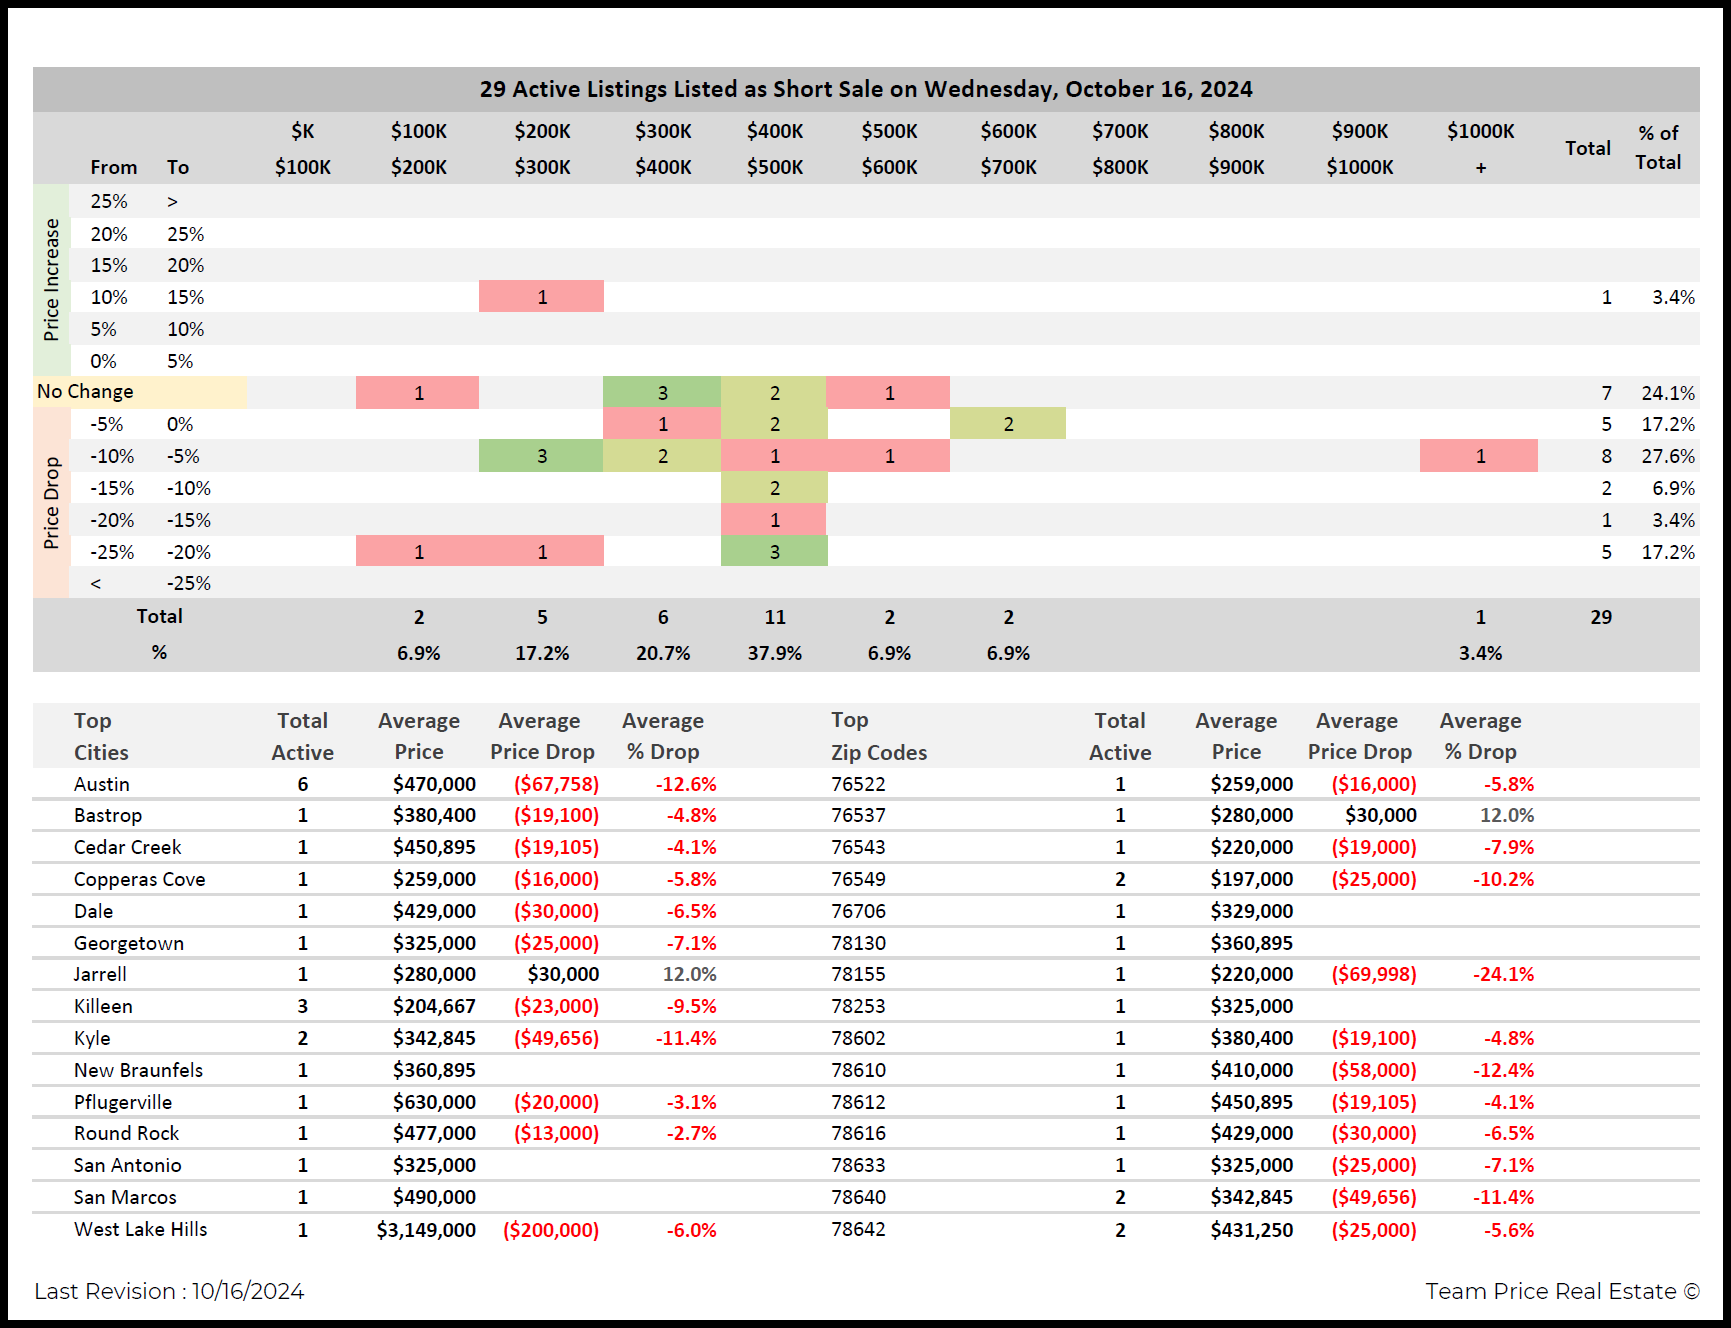The image size is (1731, 1328).
Task: Select the Last Revision date text
Action: pos(169,1291)
